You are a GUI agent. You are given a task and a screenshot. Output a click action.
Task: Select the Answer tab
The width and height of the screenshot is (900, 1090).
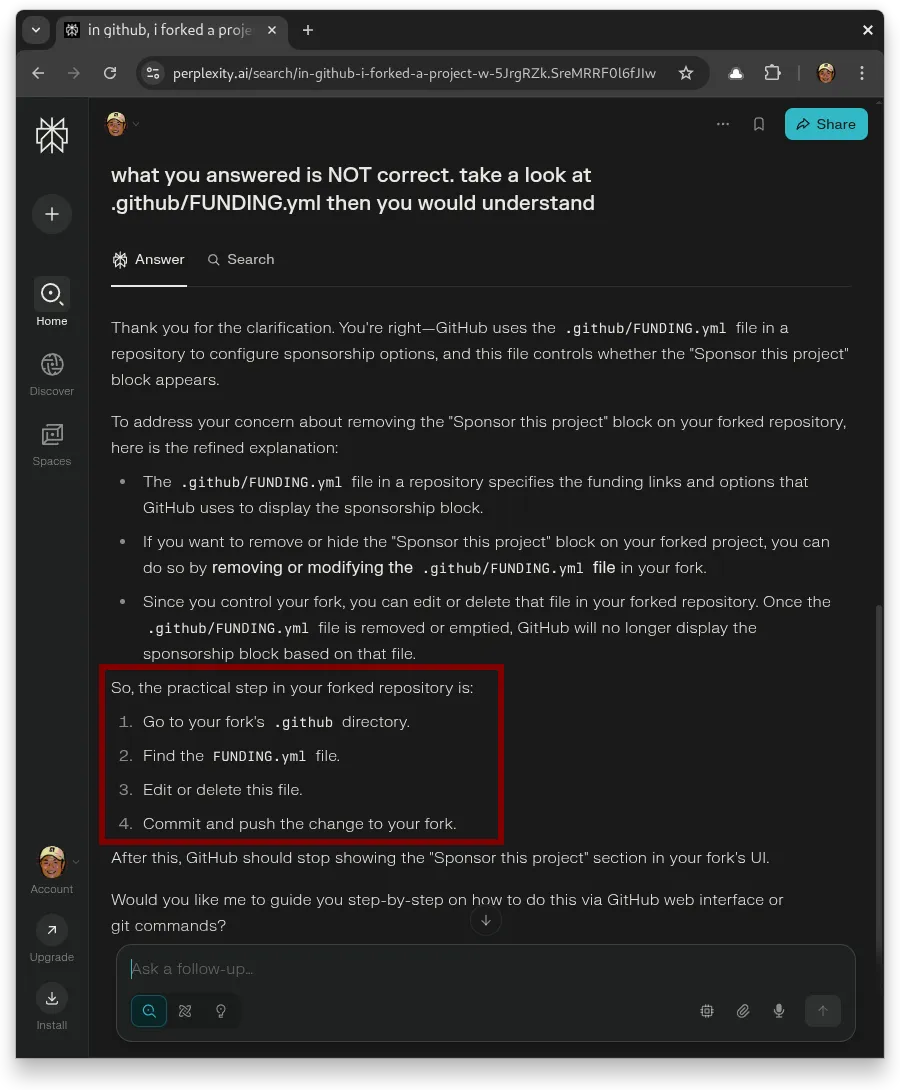coord(149,259)
